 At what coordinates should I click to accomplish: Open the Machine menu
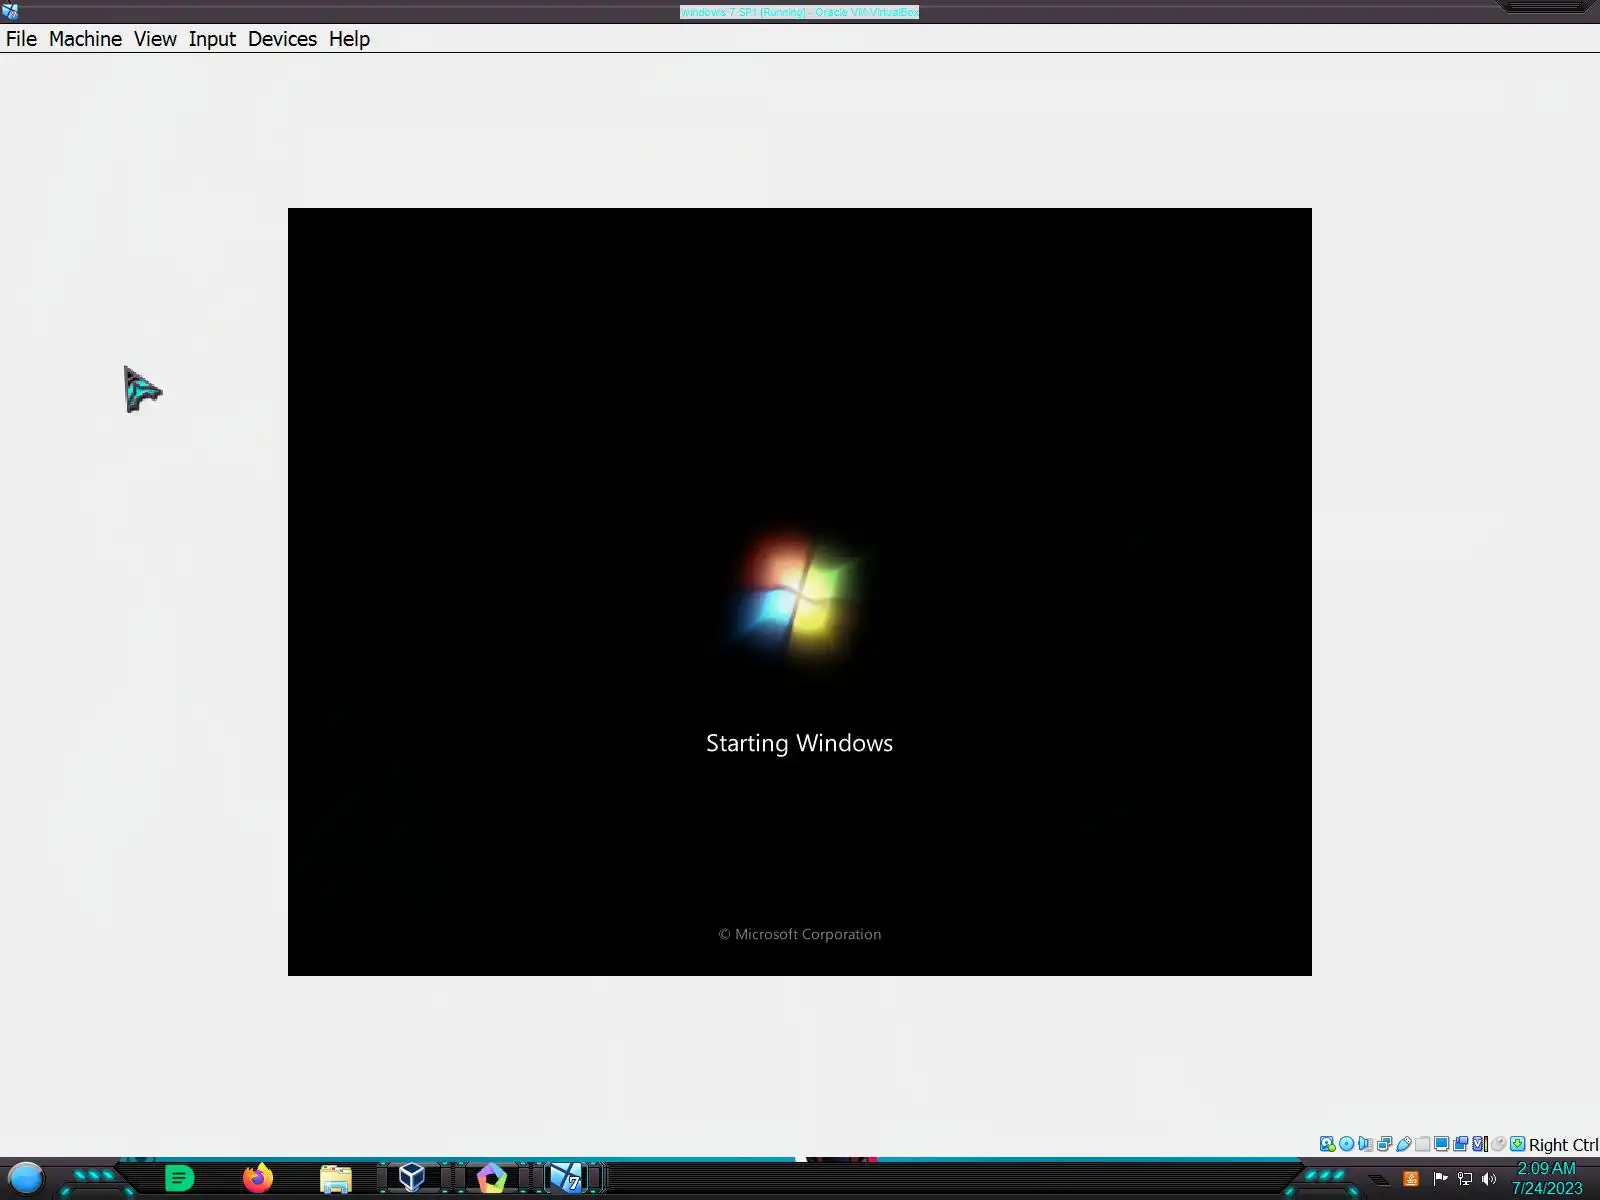(85, 39)
